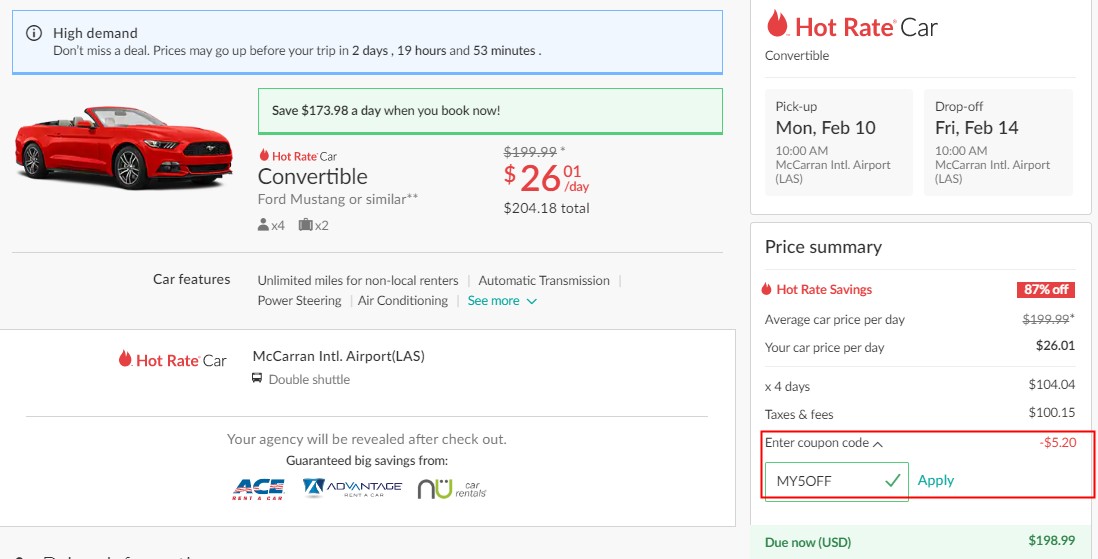Click Your agency will be revealed text

366,439
